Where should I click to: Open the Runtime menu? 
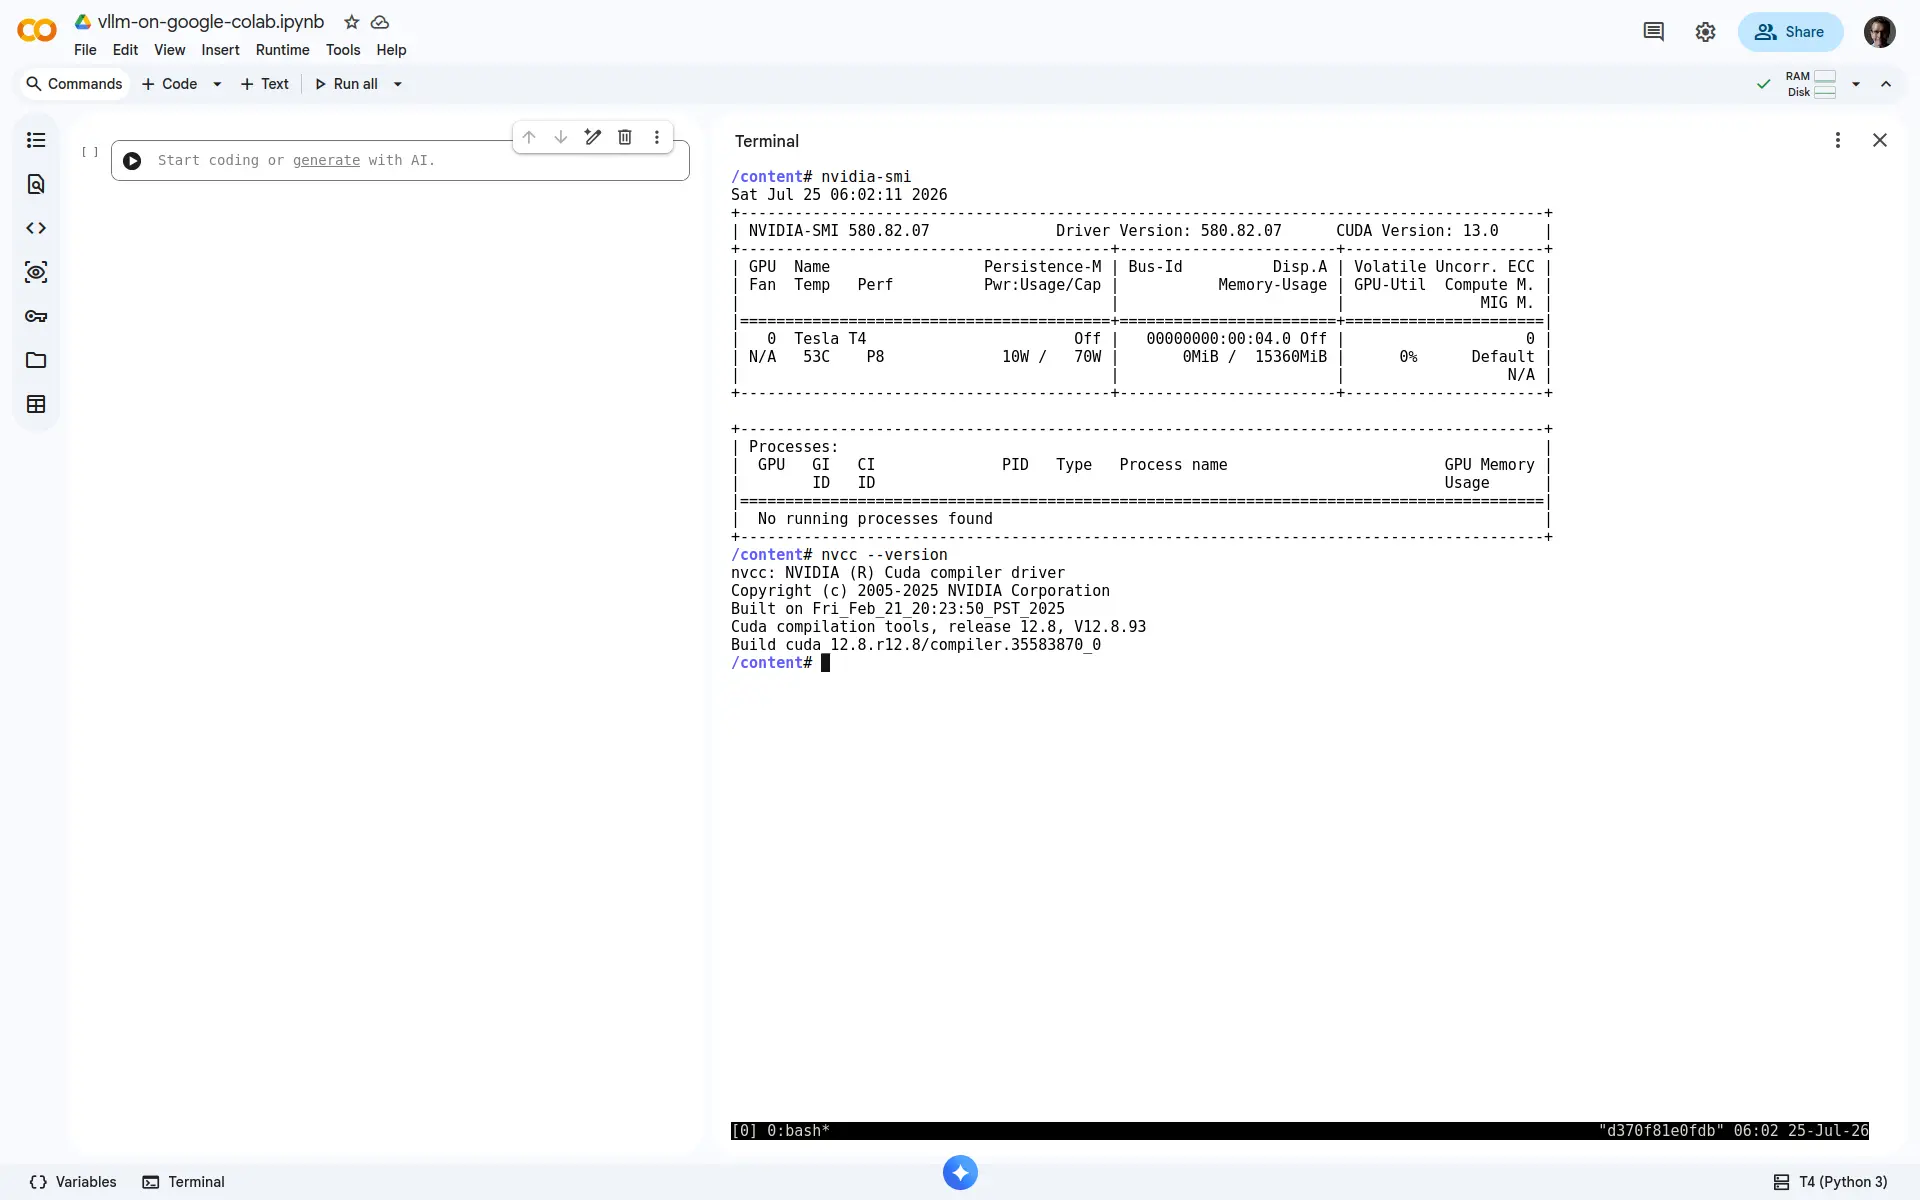click(282, 50)
